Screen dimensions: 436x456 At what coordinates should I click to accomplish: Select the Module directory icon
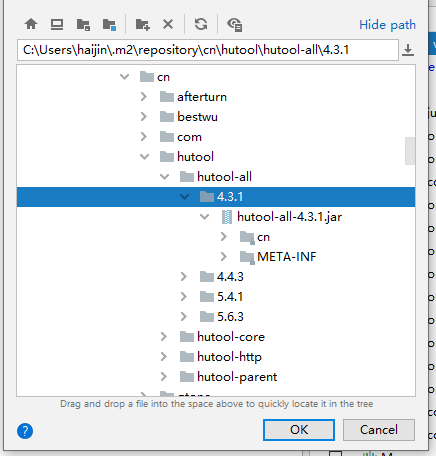(x=109, y=24)
